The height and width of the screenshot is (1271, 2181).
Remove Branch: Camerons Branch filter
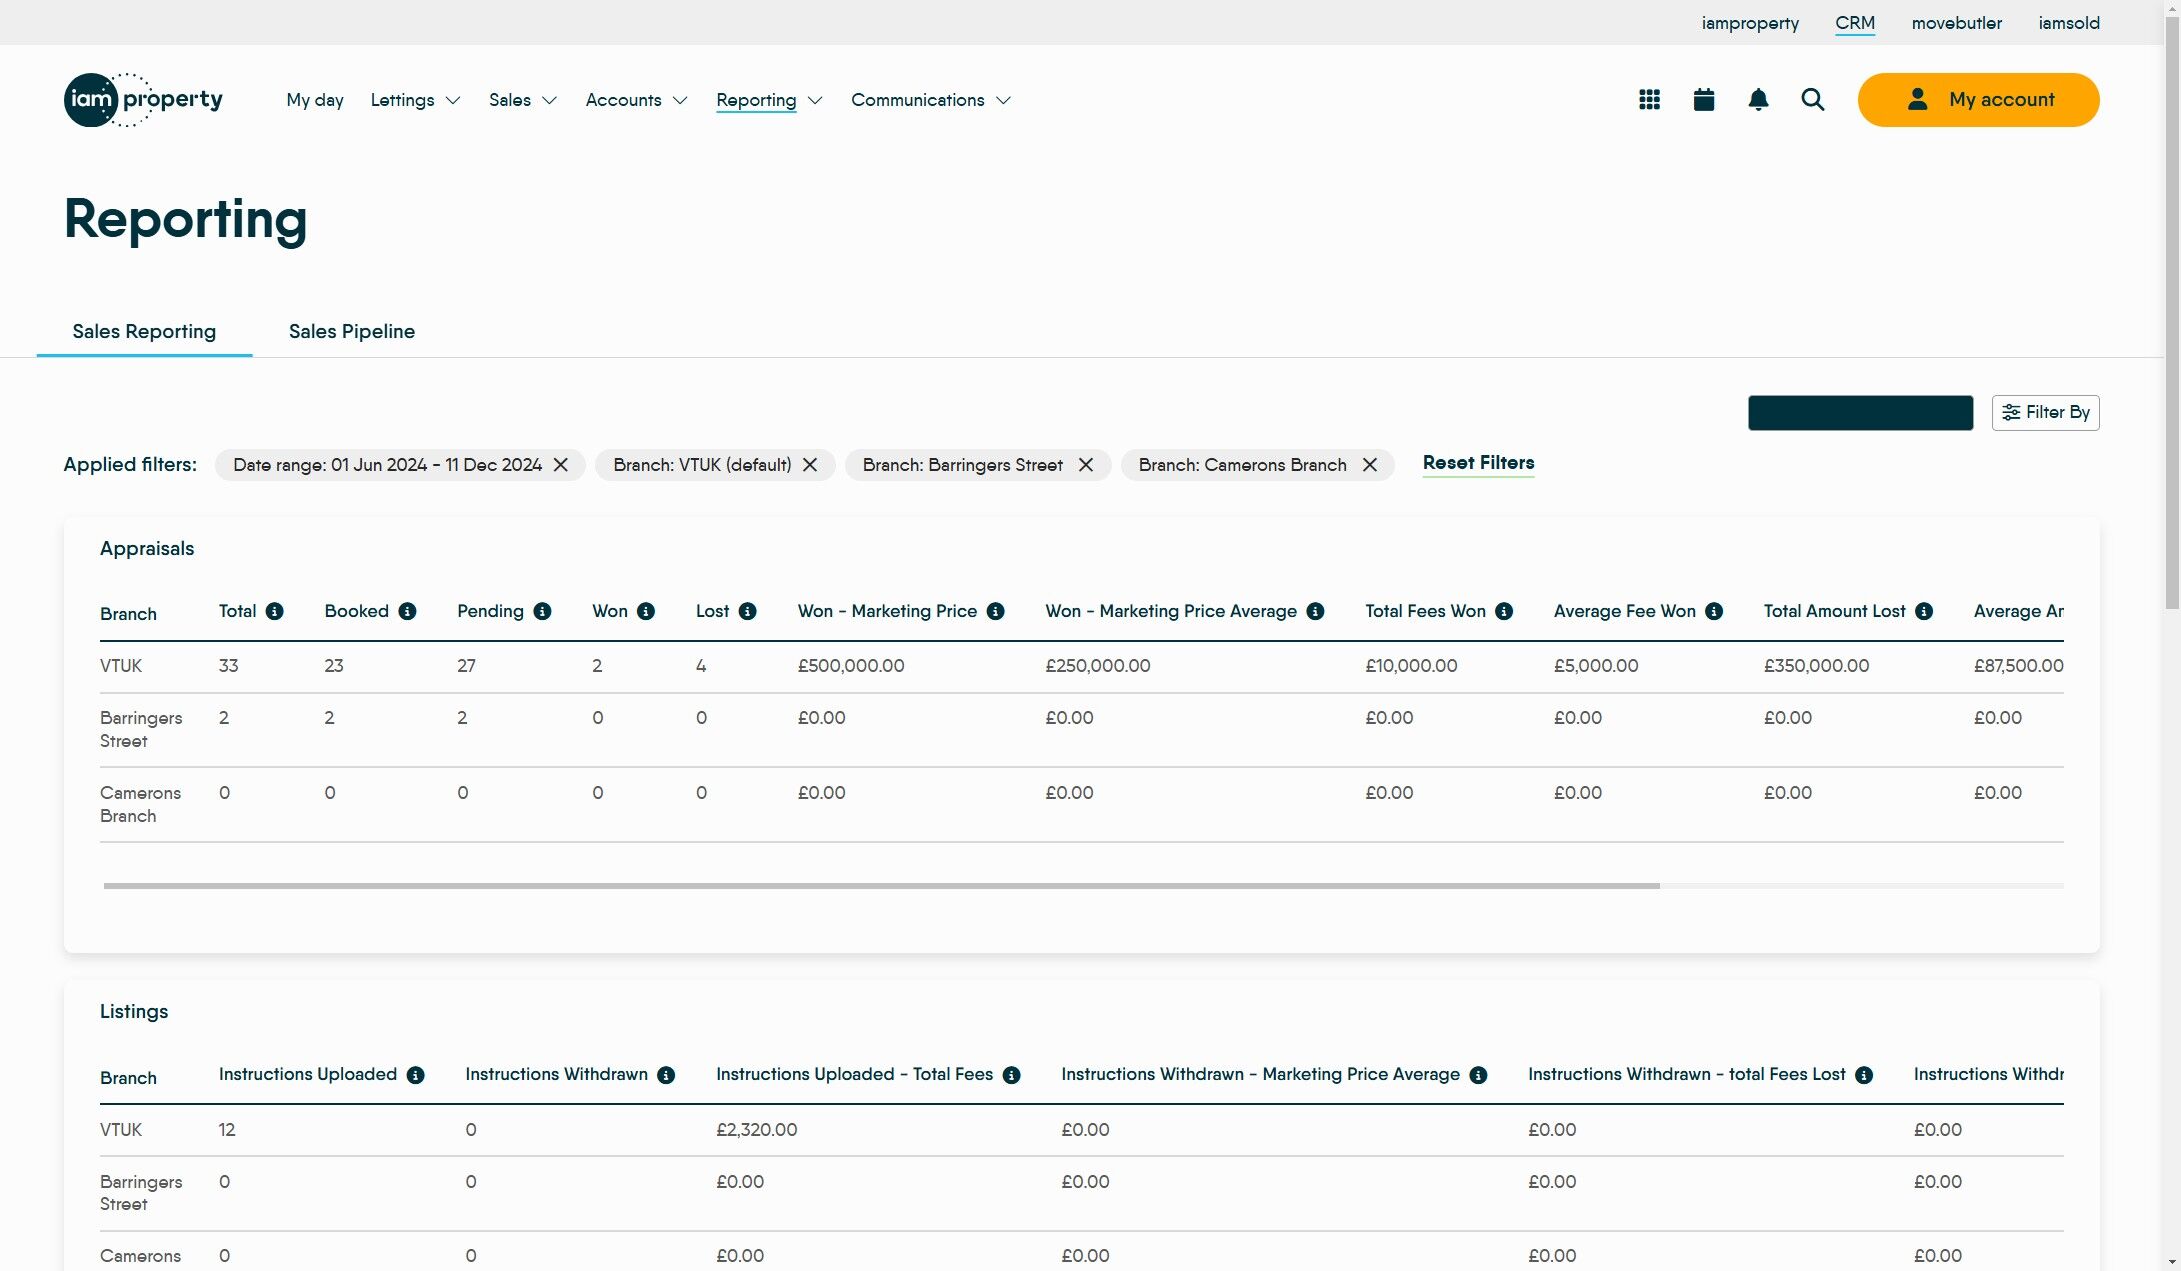[1370, 465]
